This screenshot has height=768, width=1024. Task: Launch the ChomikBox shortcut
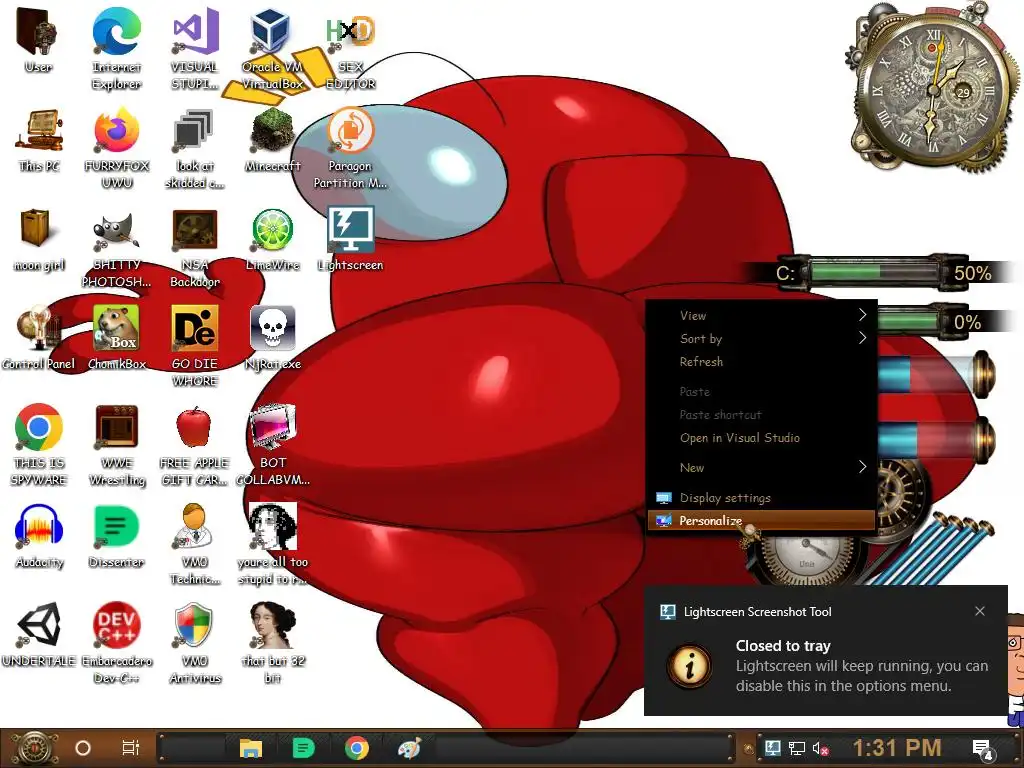coord(116,338)
